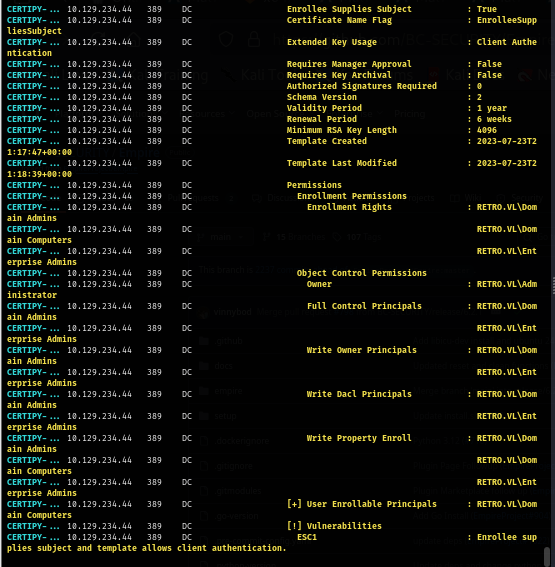Click the Certificate Name Flag label
Image resolution: width=555 pixels, height=567 pixels.
(x=339, y=20)
